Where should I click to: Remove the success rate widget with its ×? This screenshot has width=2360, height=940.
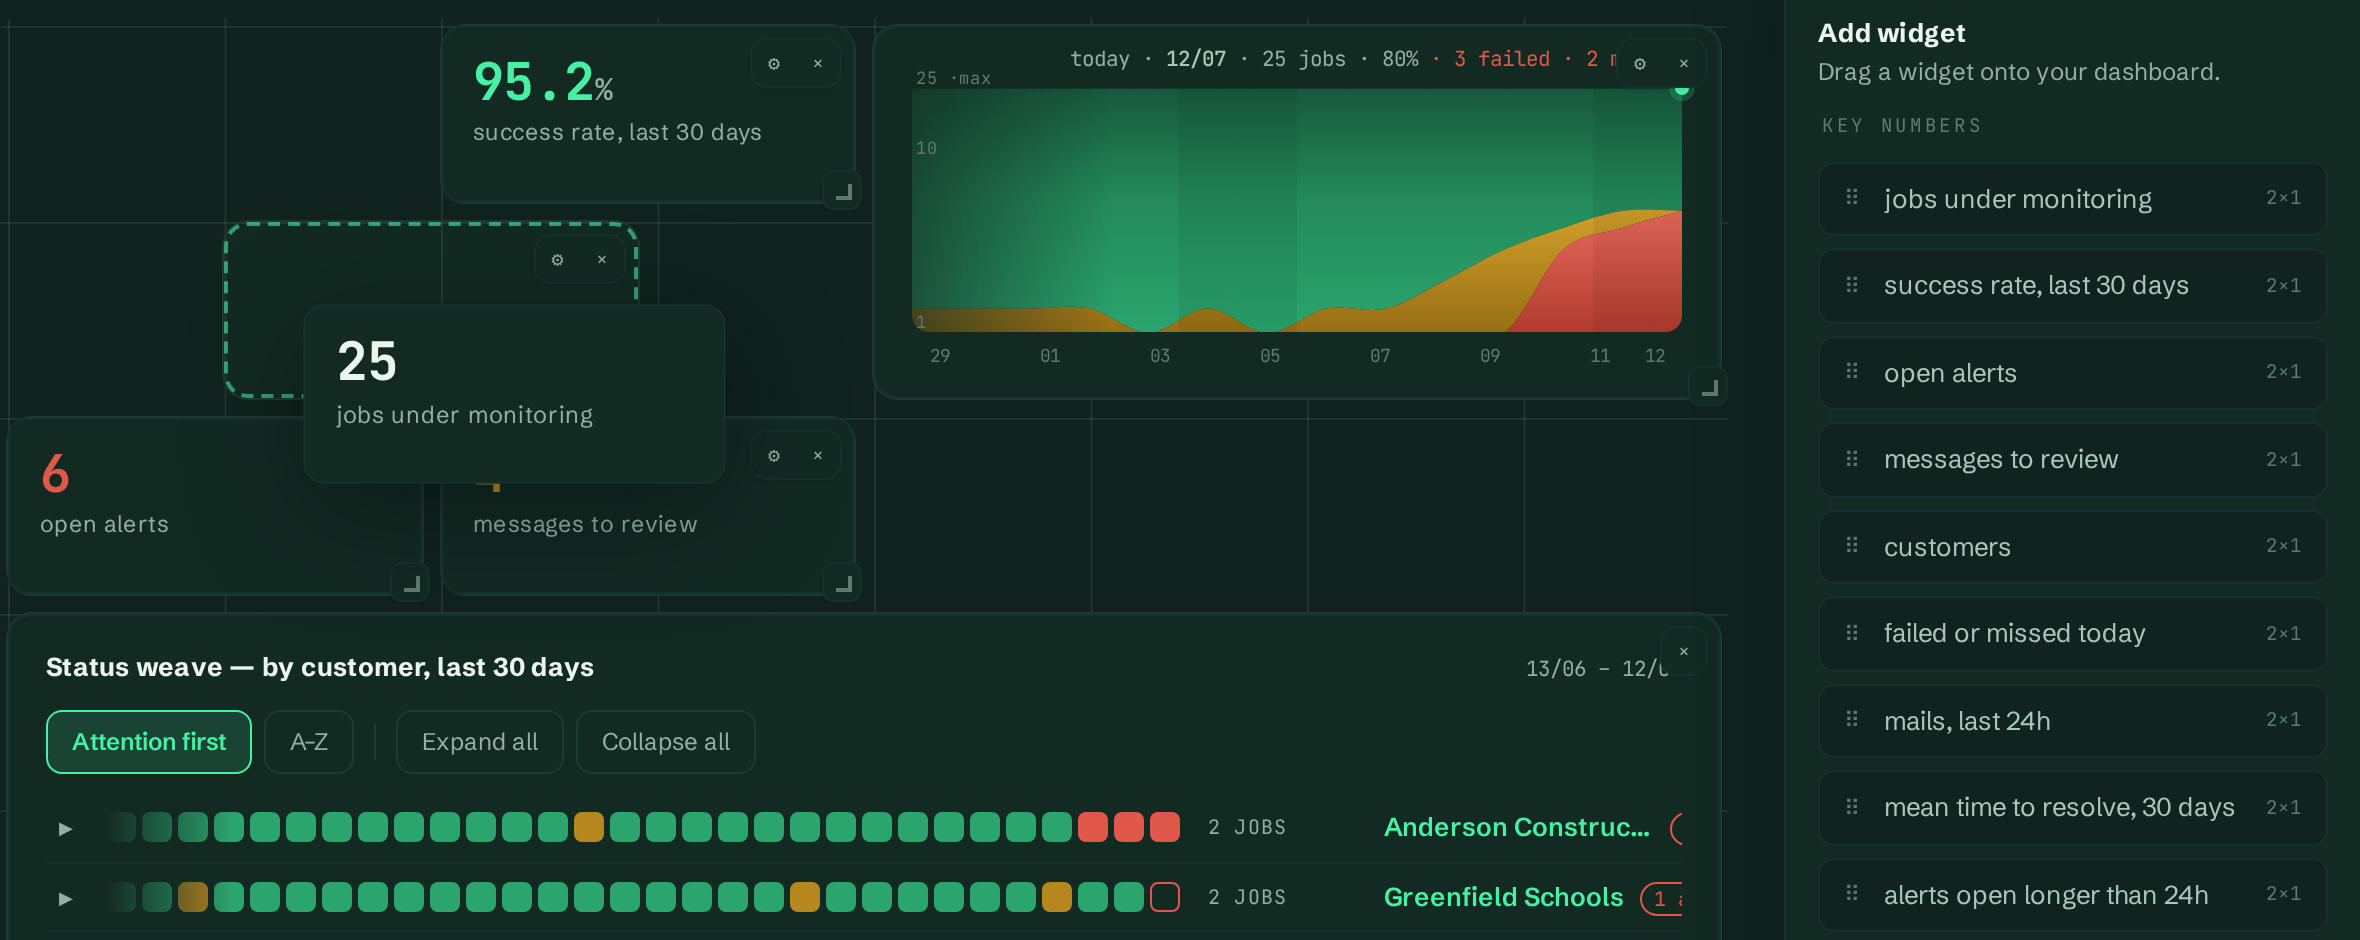tap(818, 64)
